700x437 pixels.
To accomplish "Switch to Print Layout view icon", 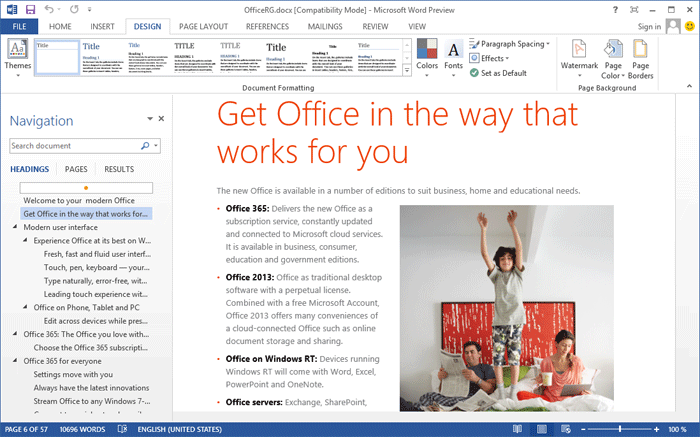I will pyautogui.click(x=542, y=429).
